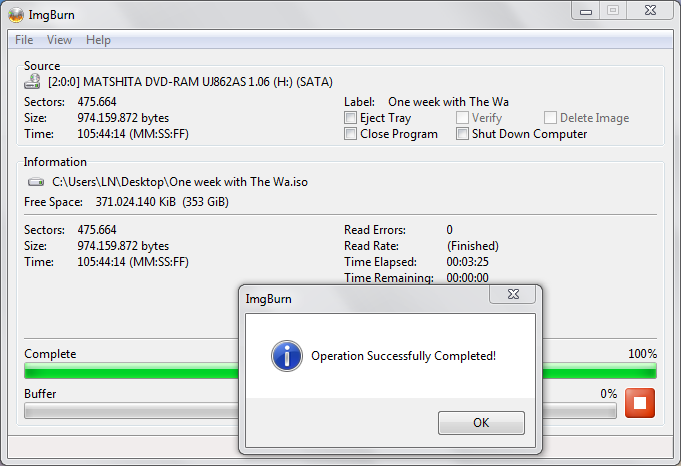Open the File menu

click(x=24, y=40)
